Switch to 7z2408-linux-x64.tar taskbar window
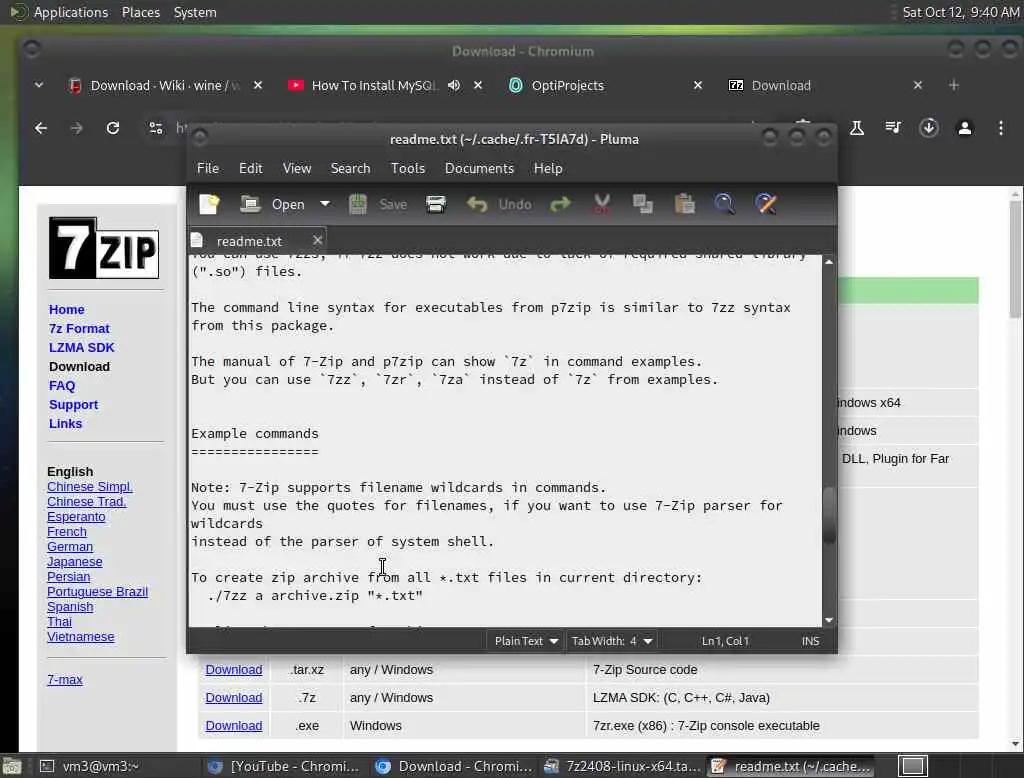Viewport: 1024px width, 778px height. [x=624, y=766]
